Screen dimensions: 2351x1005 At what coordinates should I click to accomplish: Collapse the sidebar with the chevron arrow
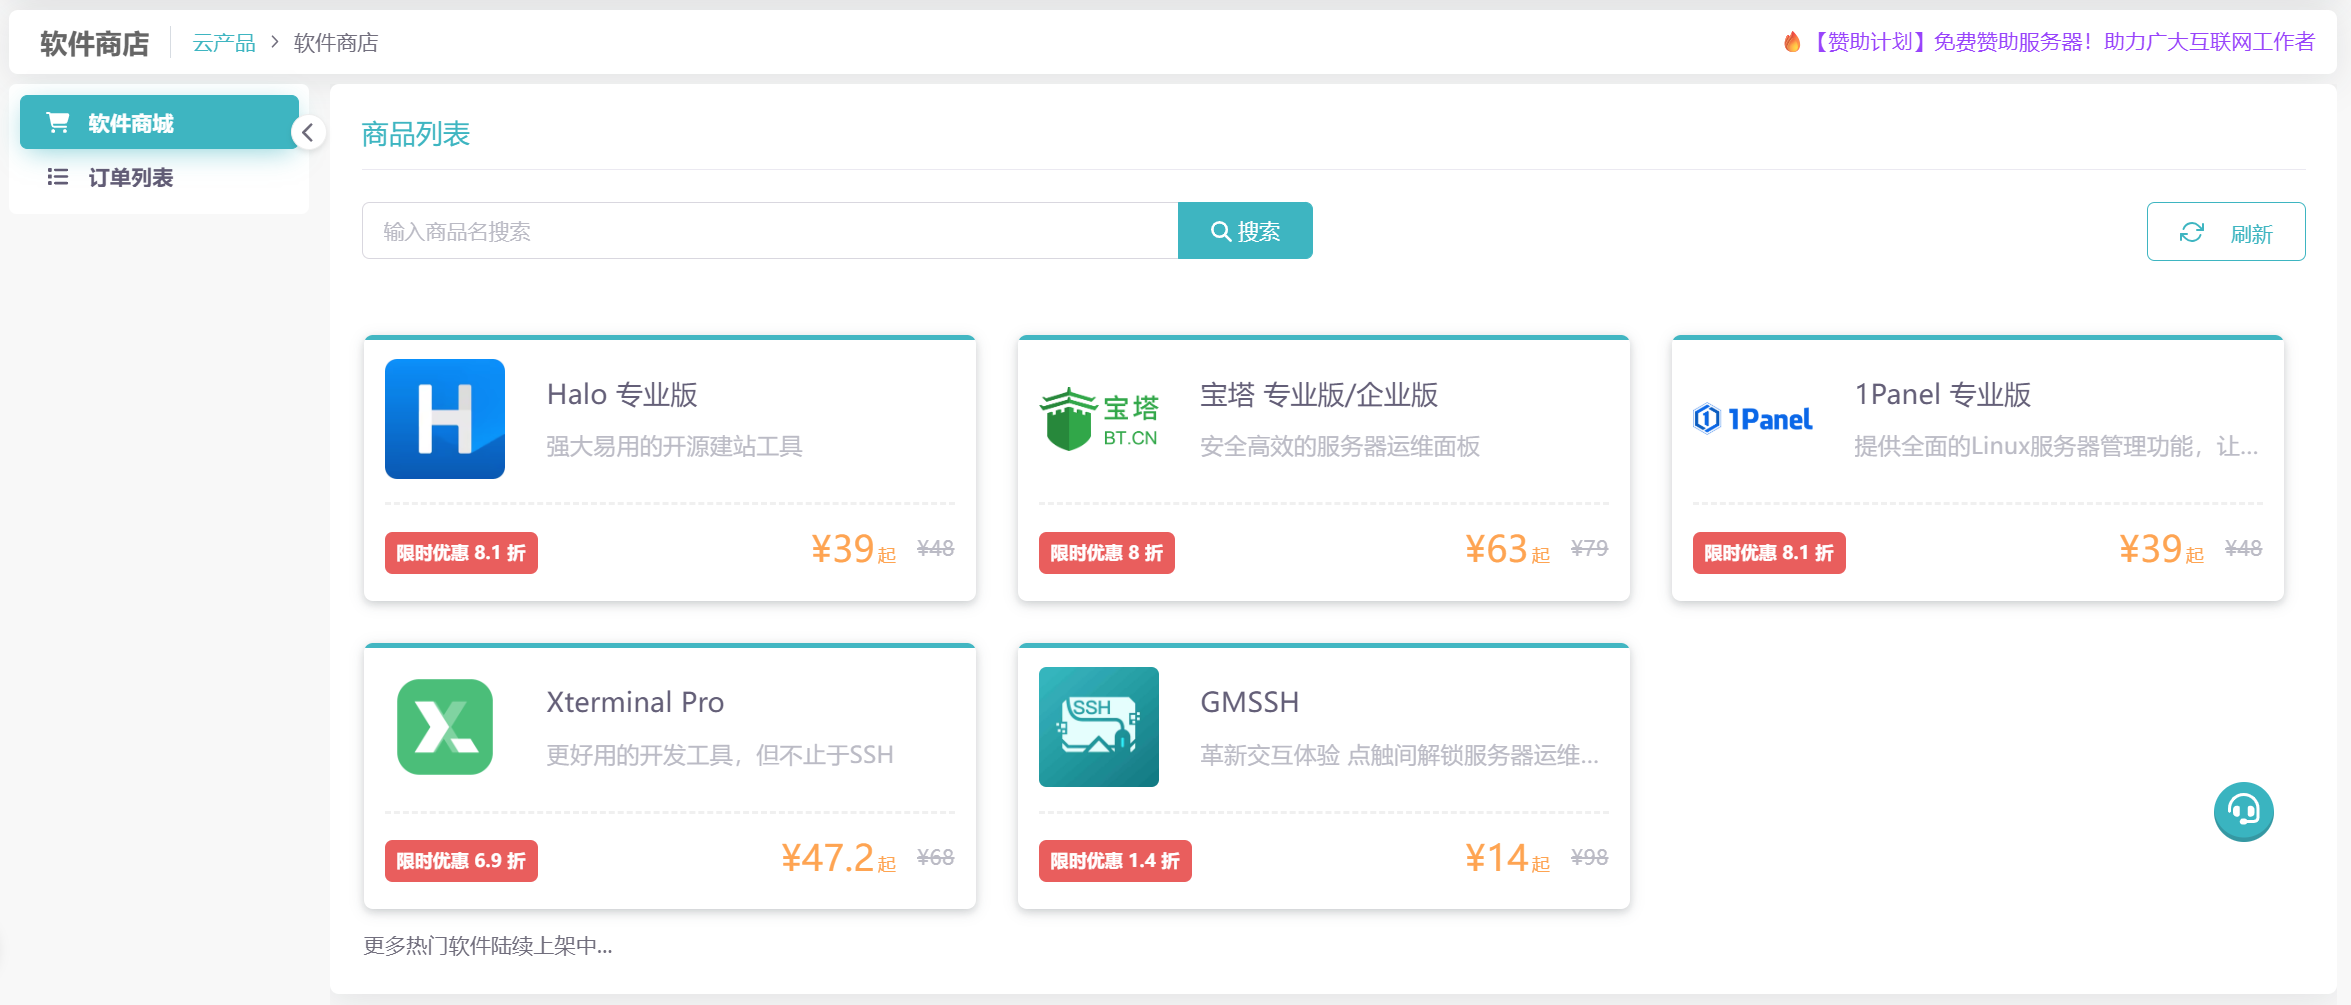(x=308, y=132)
